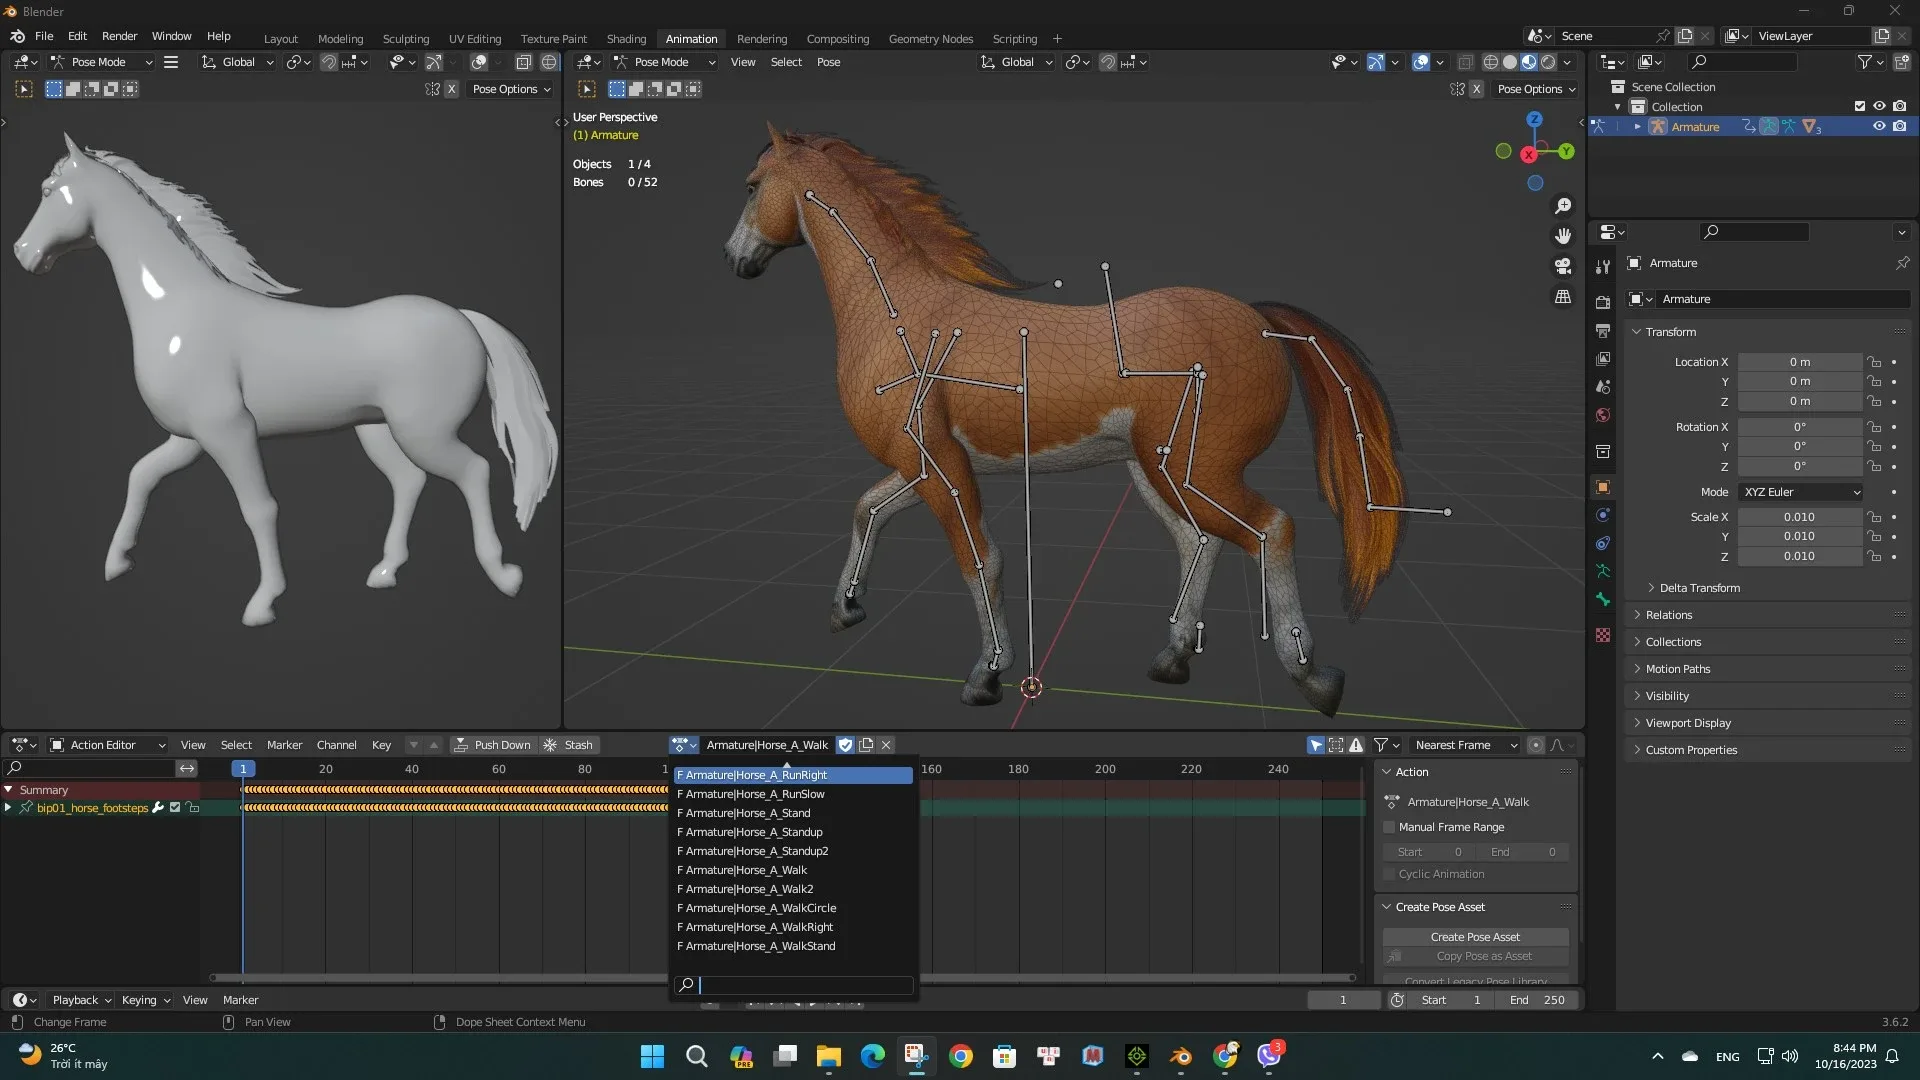Viewport: 1920px width, 1080px height.
Task: Toggle X-ray in right viewport header
Action: point(1465,62)
